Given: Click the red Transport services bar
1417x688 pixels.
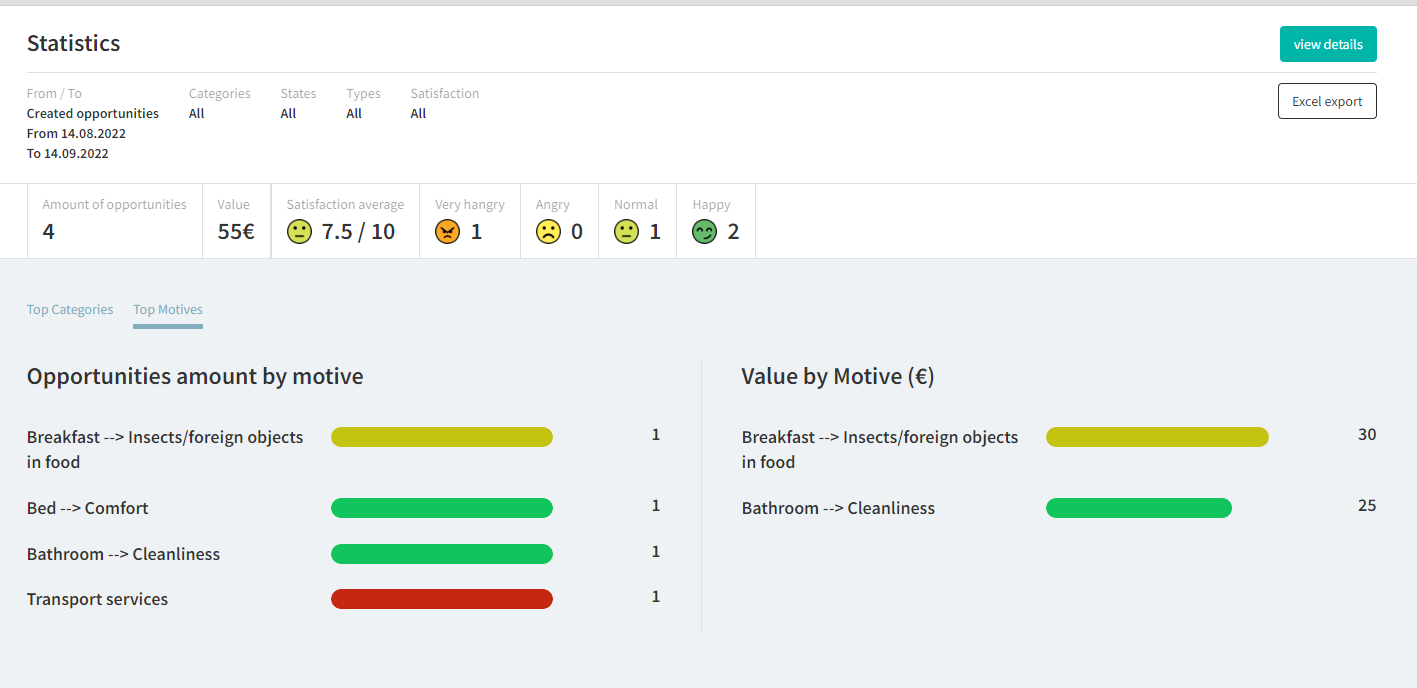Looking at the screenshot, I should tap(441, 599).
